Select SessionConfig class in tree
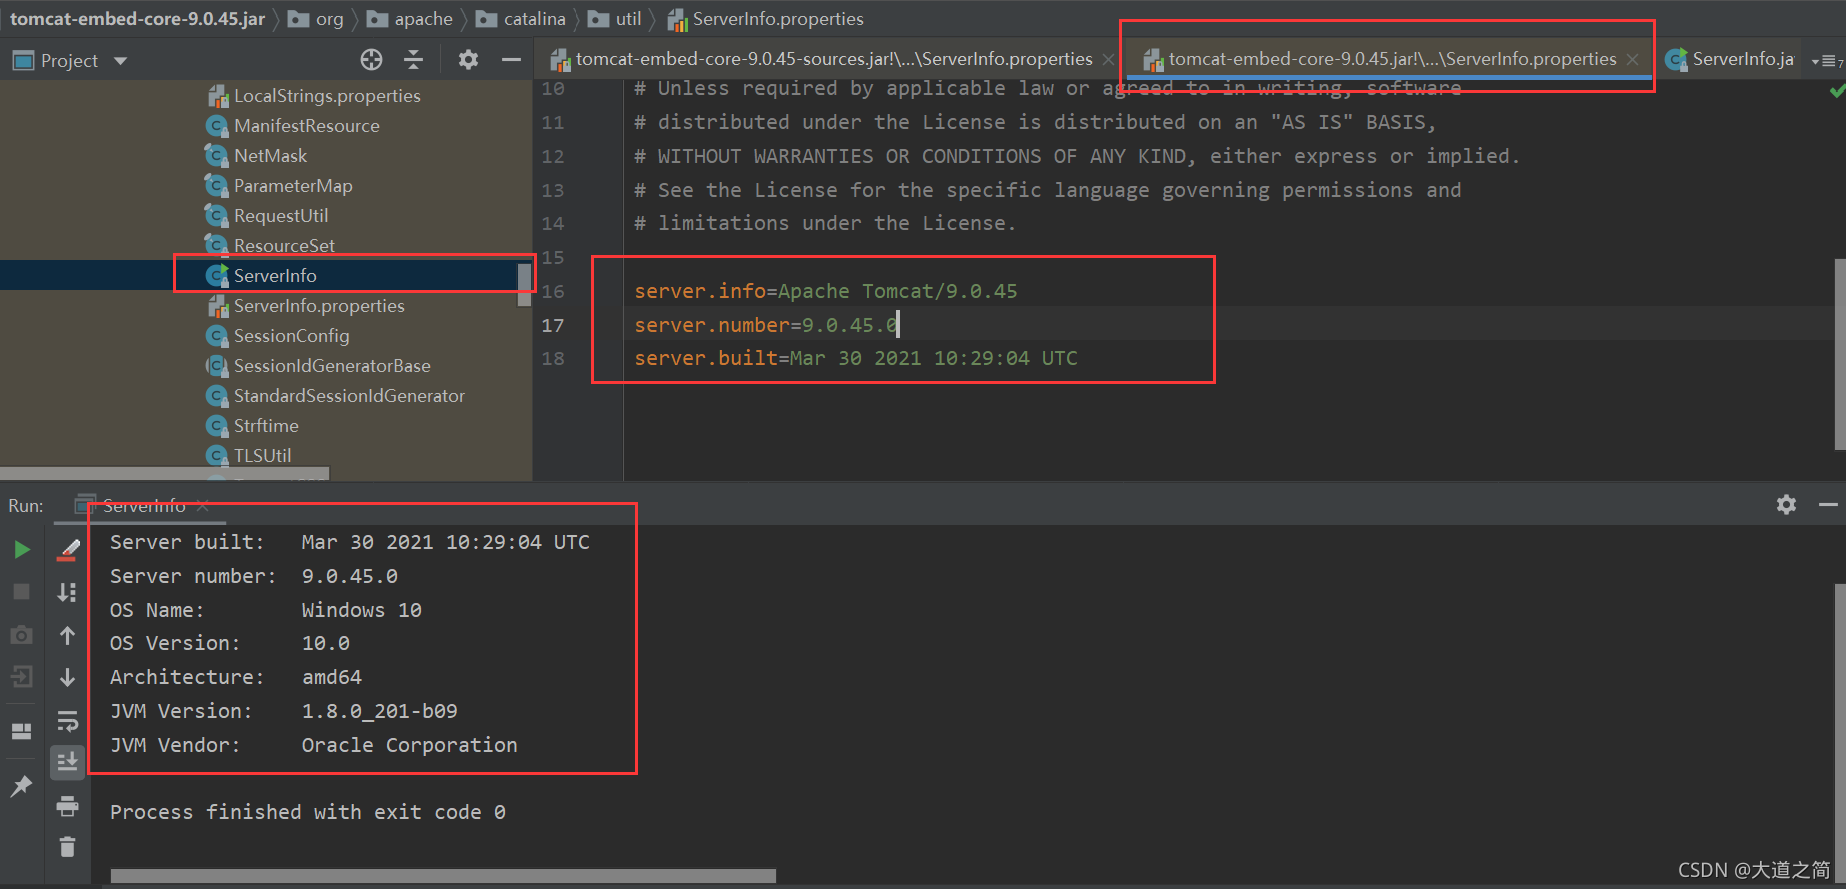Viewport: 1846px width, 889px height. (x=278, y=336)
